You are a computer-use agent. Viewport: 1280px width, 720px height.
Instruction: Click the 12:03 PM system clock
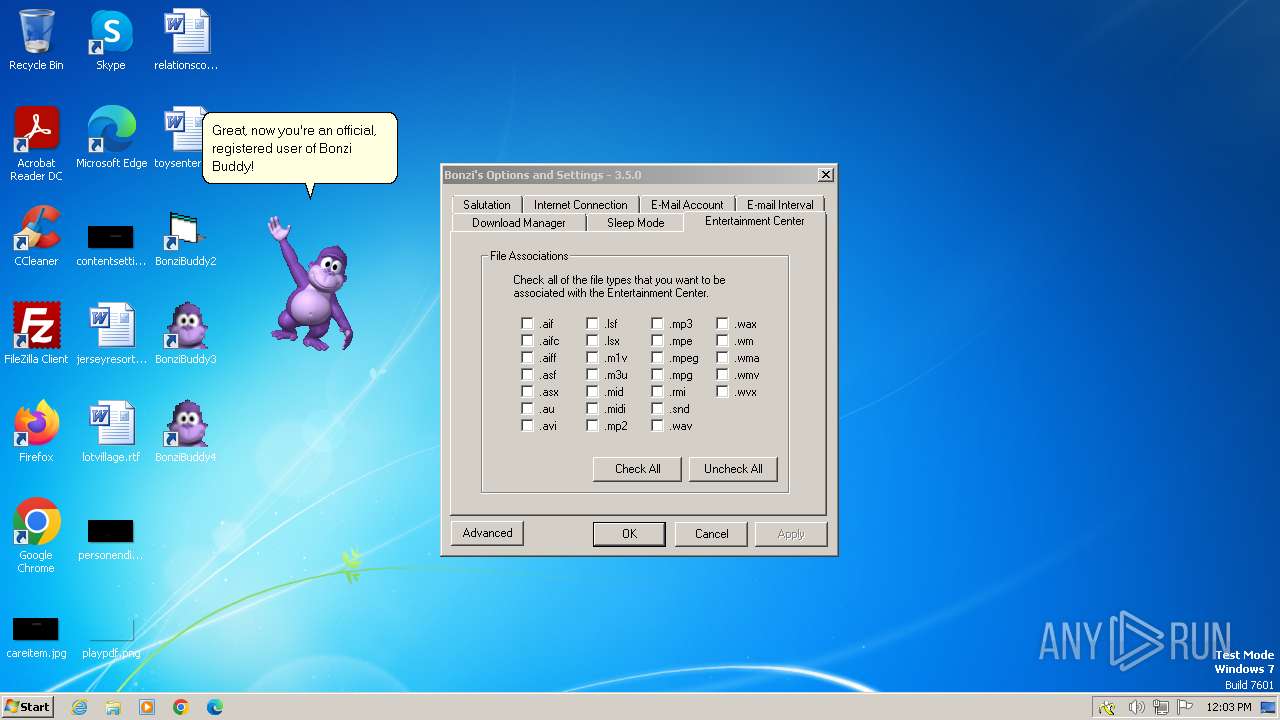pyautogui.click(x=1229, y=707)
